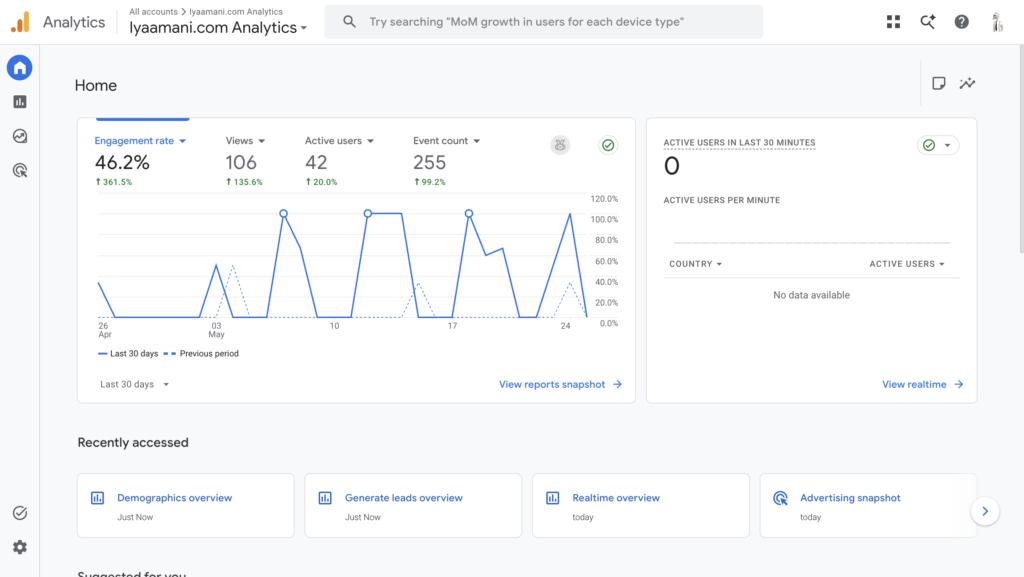Screen dimensions: 1024x577
Task: Open Realtime overview link
Action: (616, 497)
